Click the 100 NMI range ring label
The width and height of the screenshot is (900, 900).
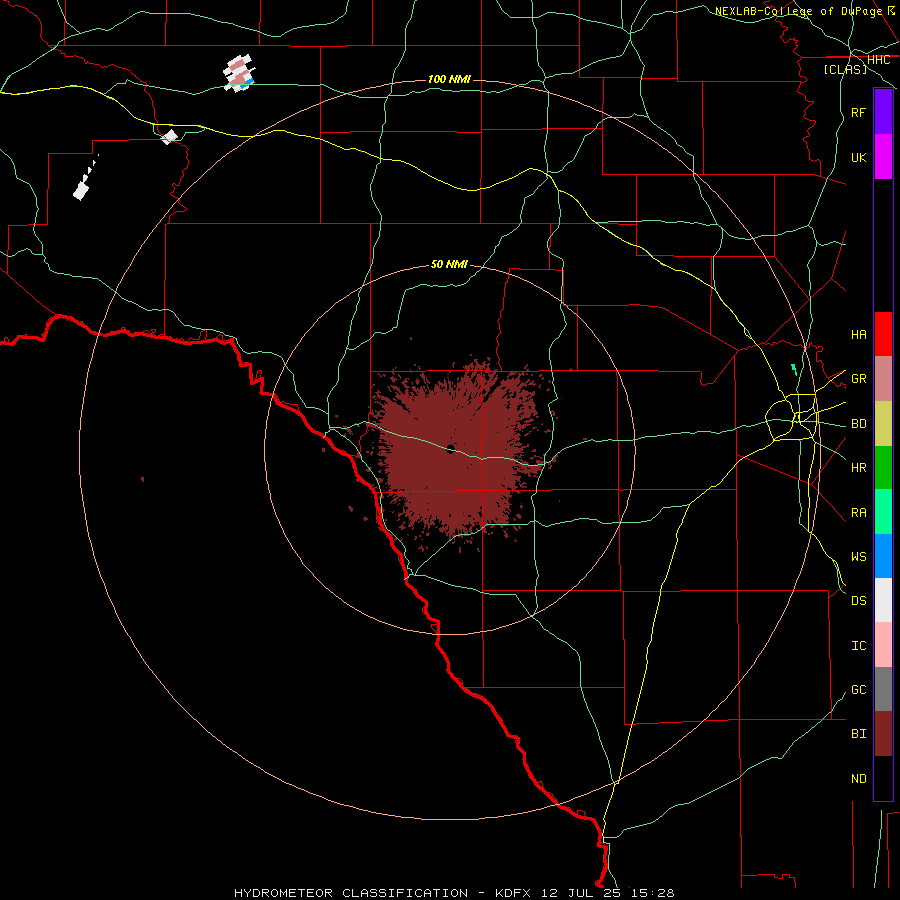(449, 79)
